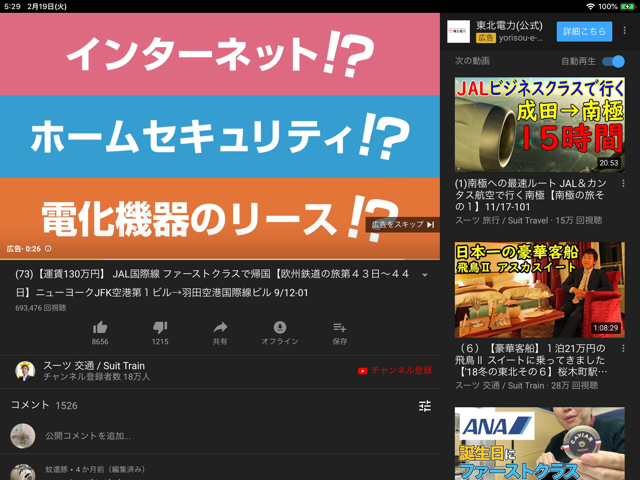
Task: Open the ANA ファーストクラス video thumbnail
Action: pos(540,443)
